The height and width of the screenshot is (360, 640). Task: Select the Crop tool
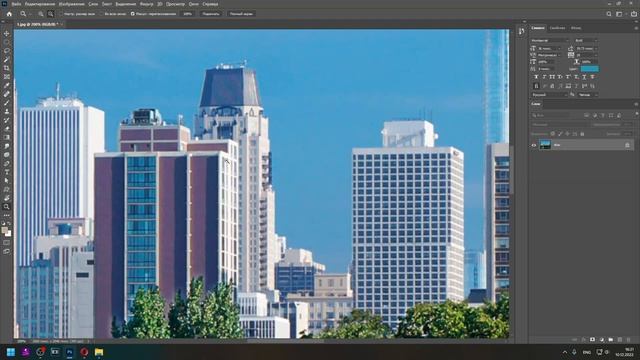pyautogui.click(x=7, y=68)
